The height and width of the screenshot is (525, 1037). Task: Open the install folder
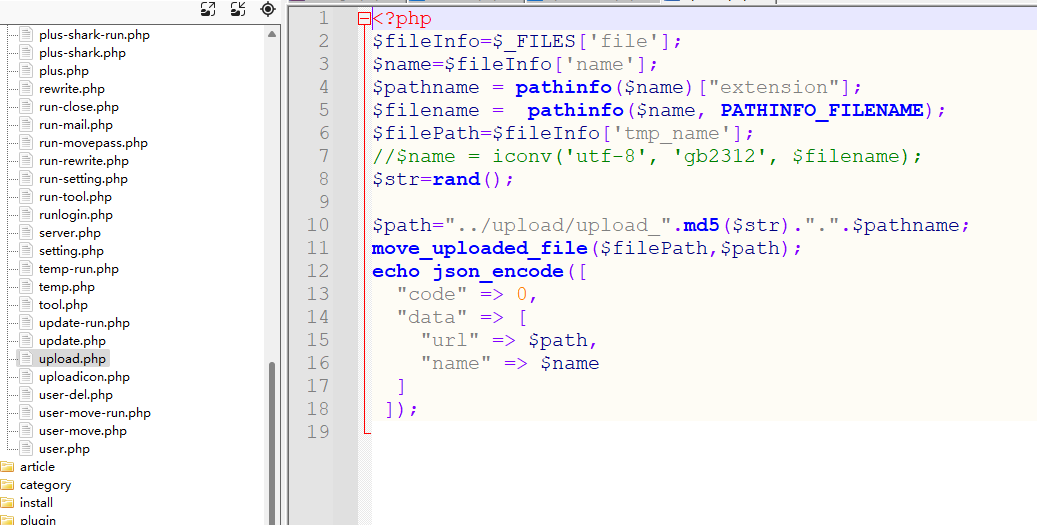tap(36, 503)
